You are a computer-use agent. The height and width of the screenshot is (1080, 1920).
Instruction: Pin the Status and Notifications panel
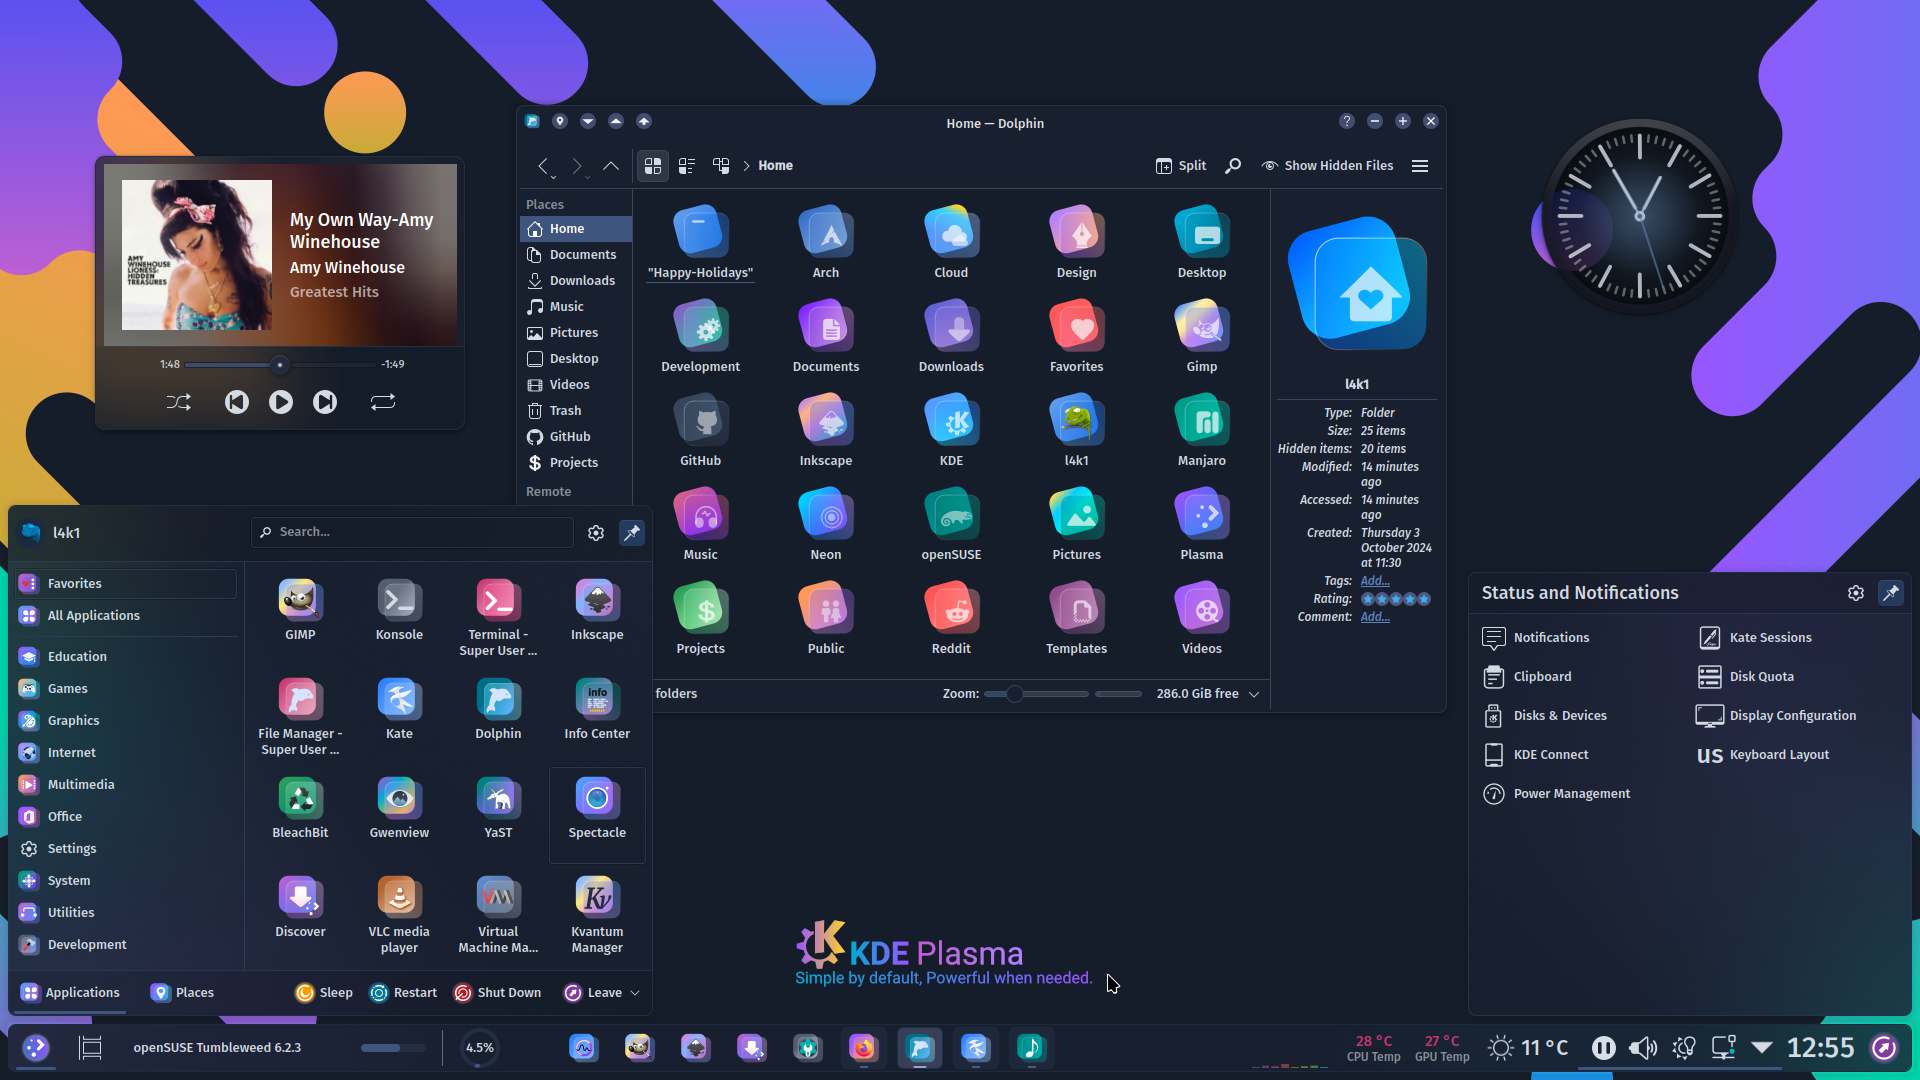click(1891, 593)
